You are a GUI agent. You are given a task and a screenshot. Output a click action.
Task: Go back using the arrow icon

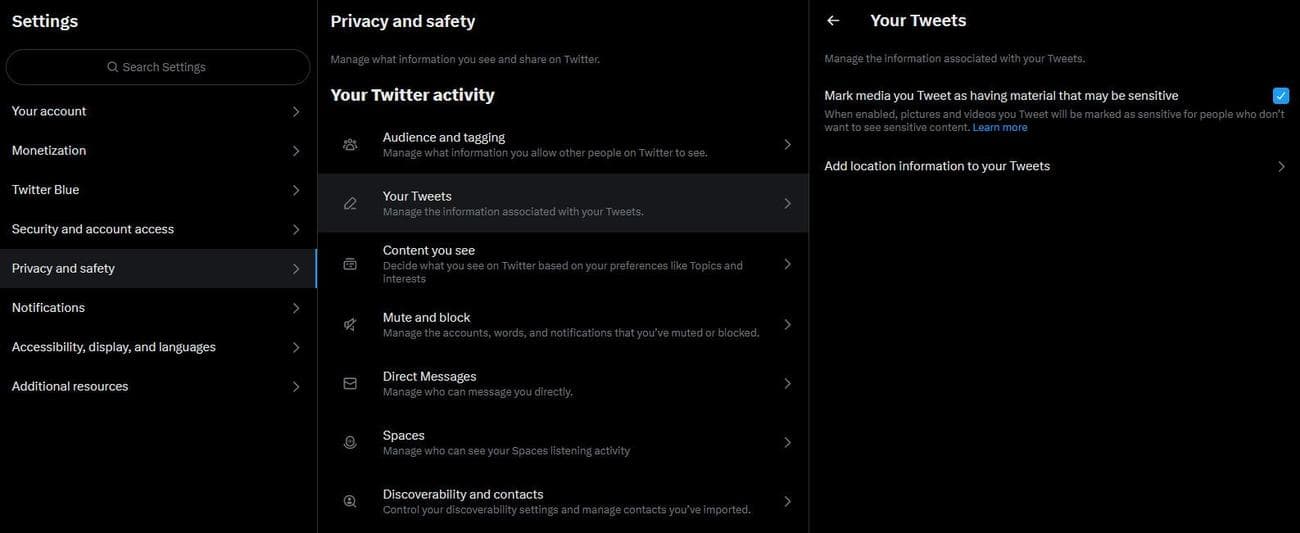pos(833,21)
